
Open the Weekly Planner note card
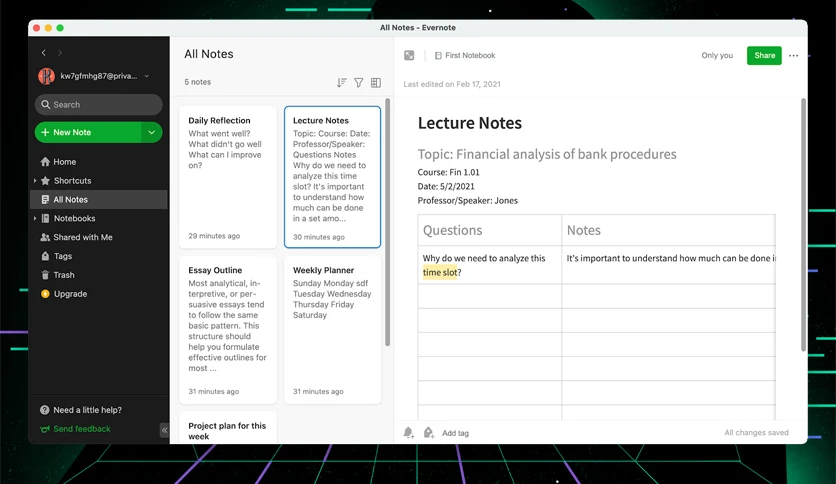[x=333, y=329]
